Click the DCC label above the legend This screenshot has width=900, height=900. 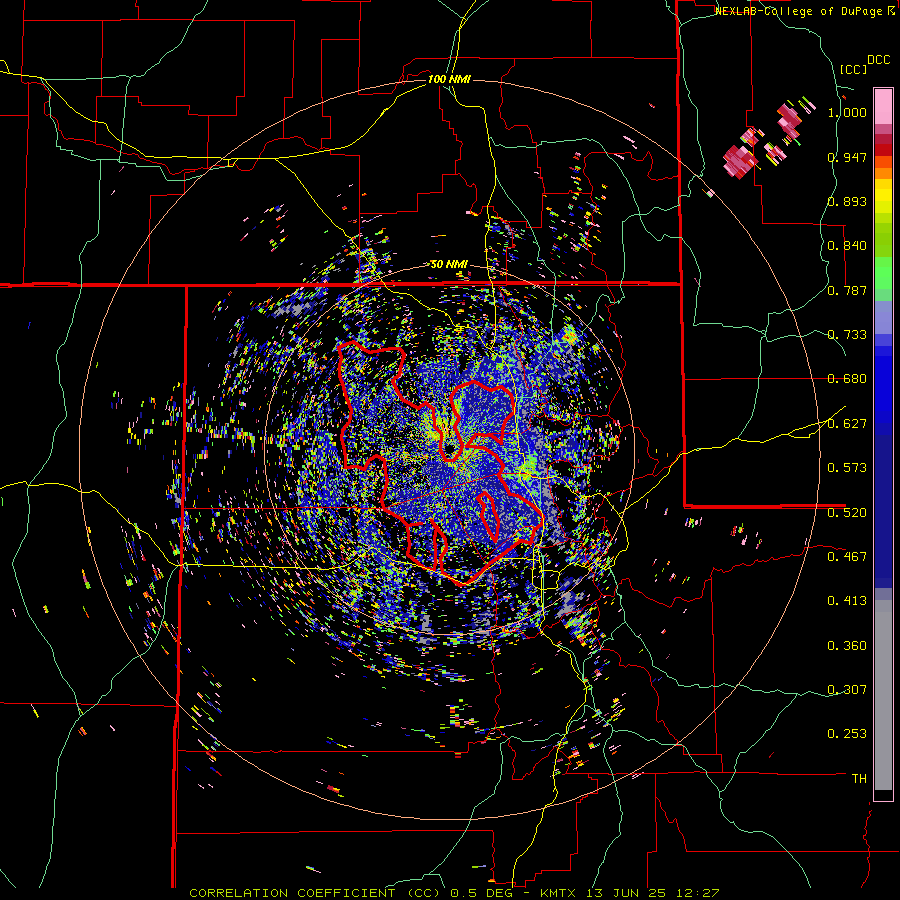(x=878, y=60)
